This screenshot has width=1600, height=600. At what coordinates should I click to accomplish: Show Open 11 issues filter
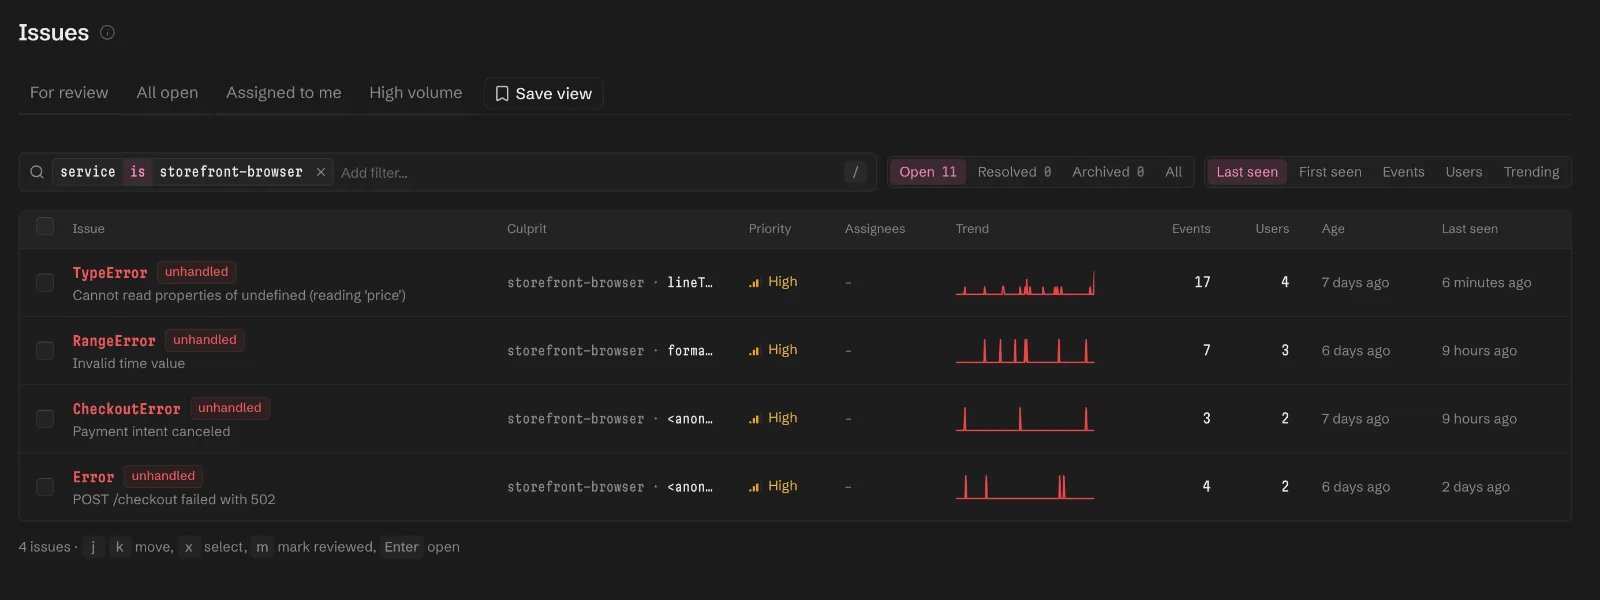click(x=928, y=172)
